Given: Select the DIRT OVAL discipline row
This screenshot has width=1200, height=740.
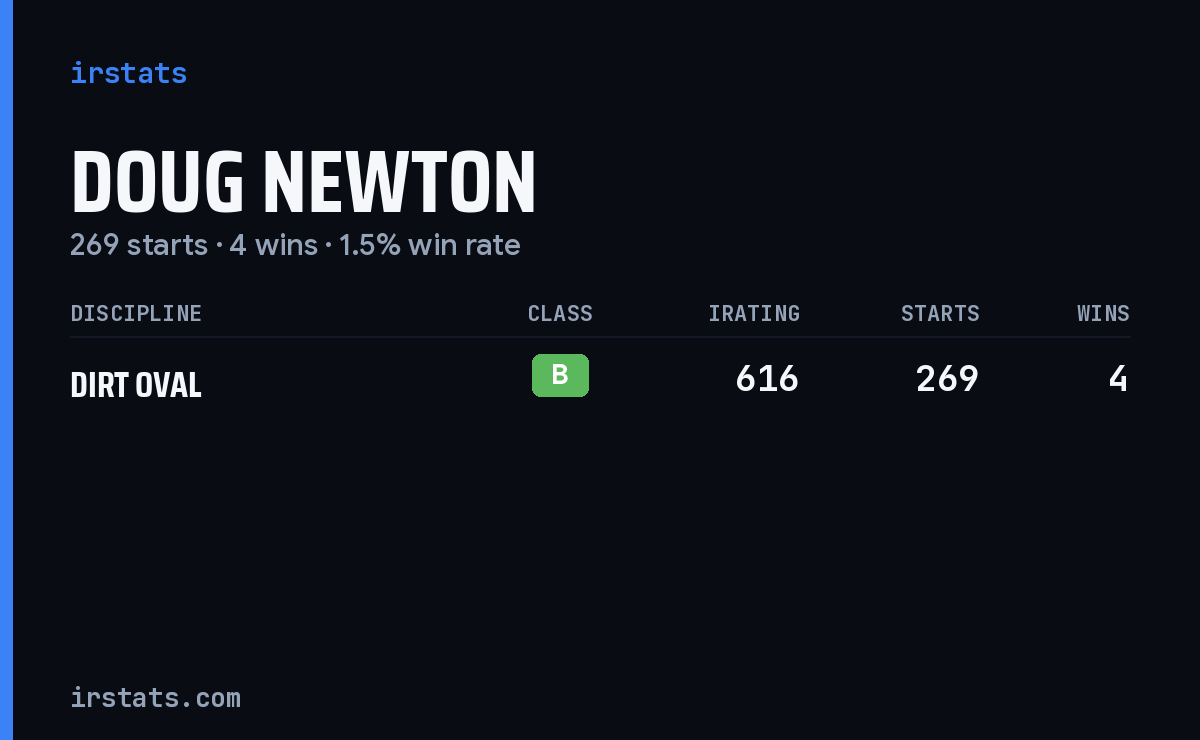Looking at the screenshot, I should (600, 380).
